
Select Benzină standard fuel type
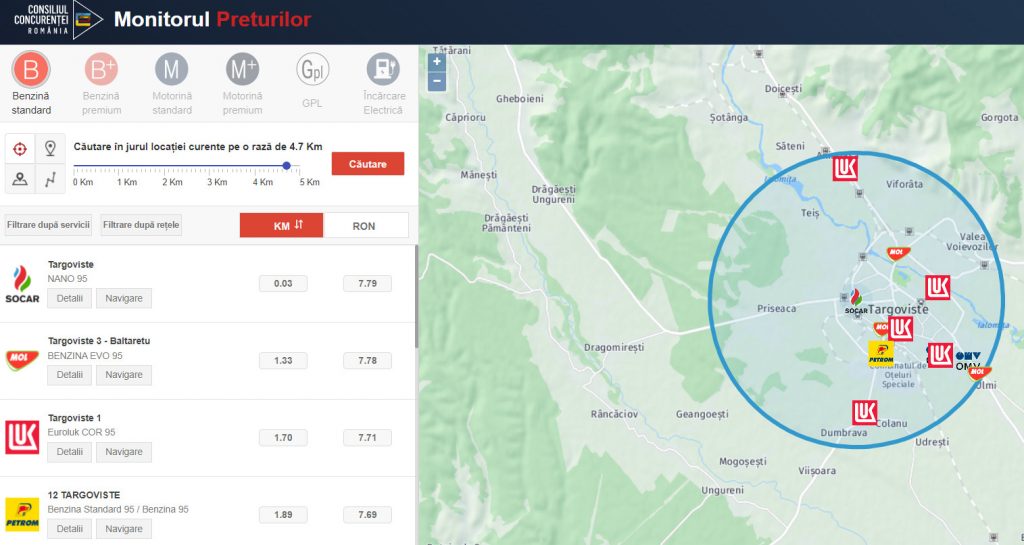31,71
